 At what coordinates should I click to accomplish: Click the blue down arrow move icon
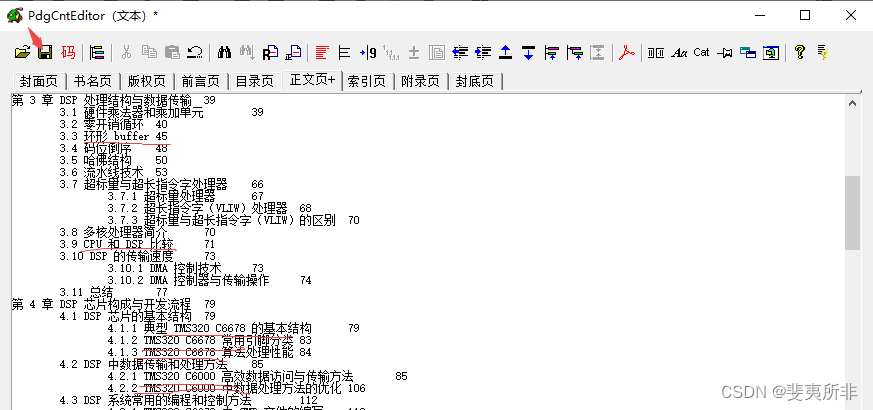[528, 52]
